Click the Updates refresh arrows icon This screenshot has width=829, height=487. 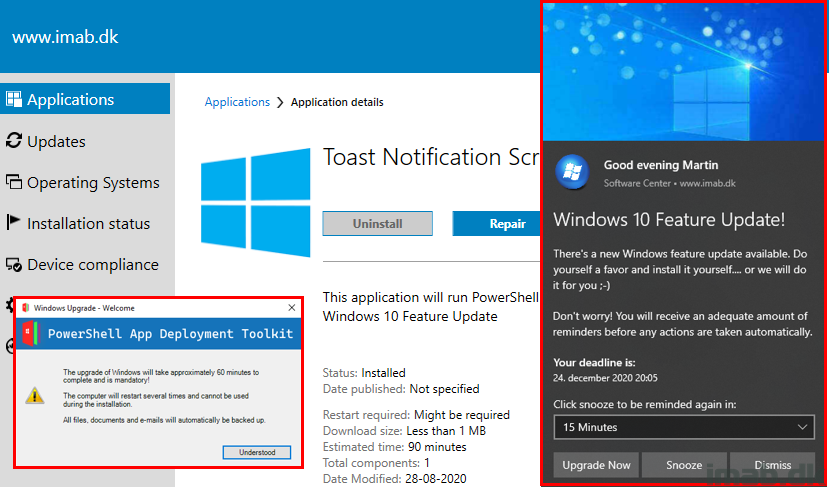click(14, 141)
